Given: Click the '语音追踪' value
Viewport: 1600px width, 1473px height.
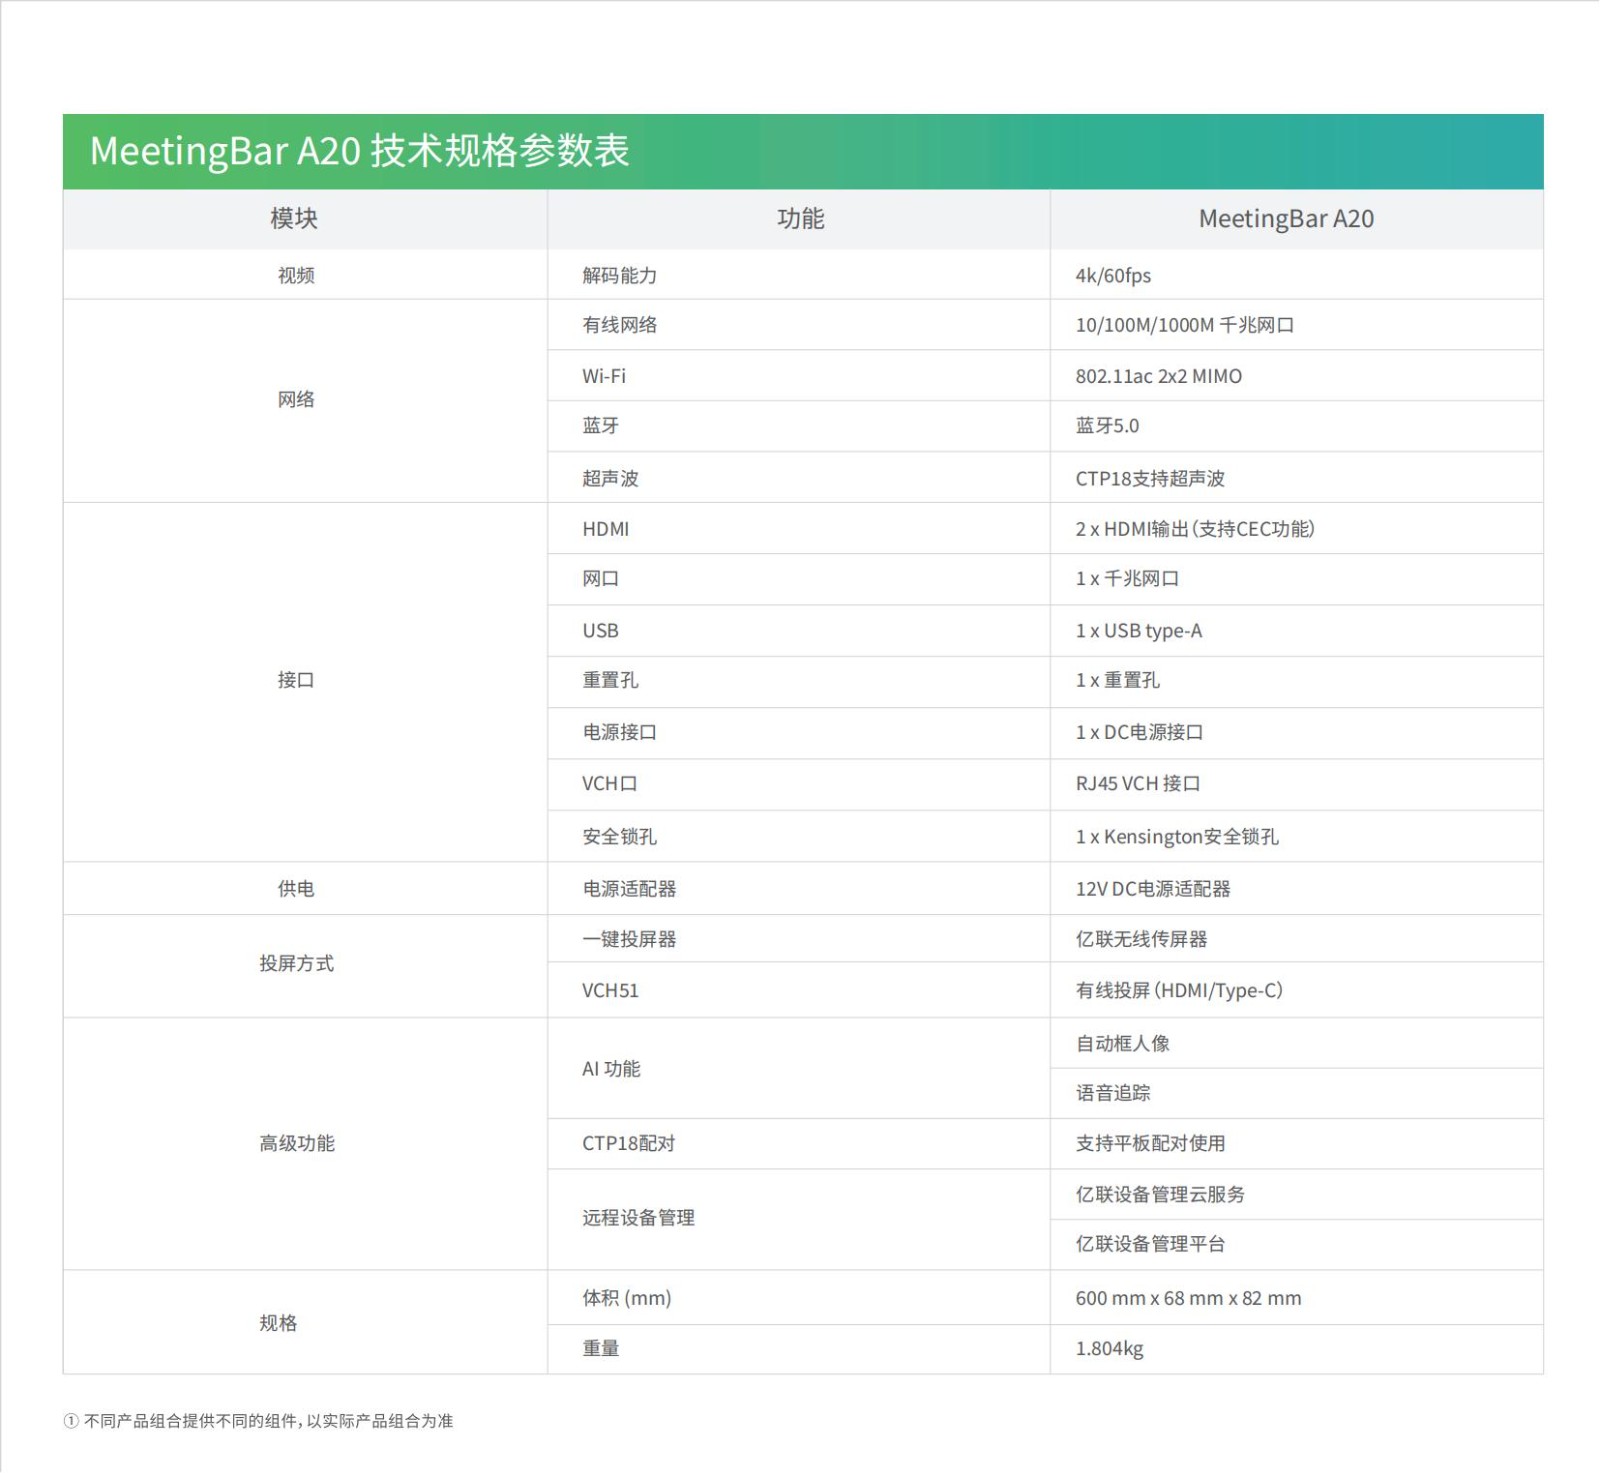Looking at the screenshot, I should [x=1113, y=1093].
